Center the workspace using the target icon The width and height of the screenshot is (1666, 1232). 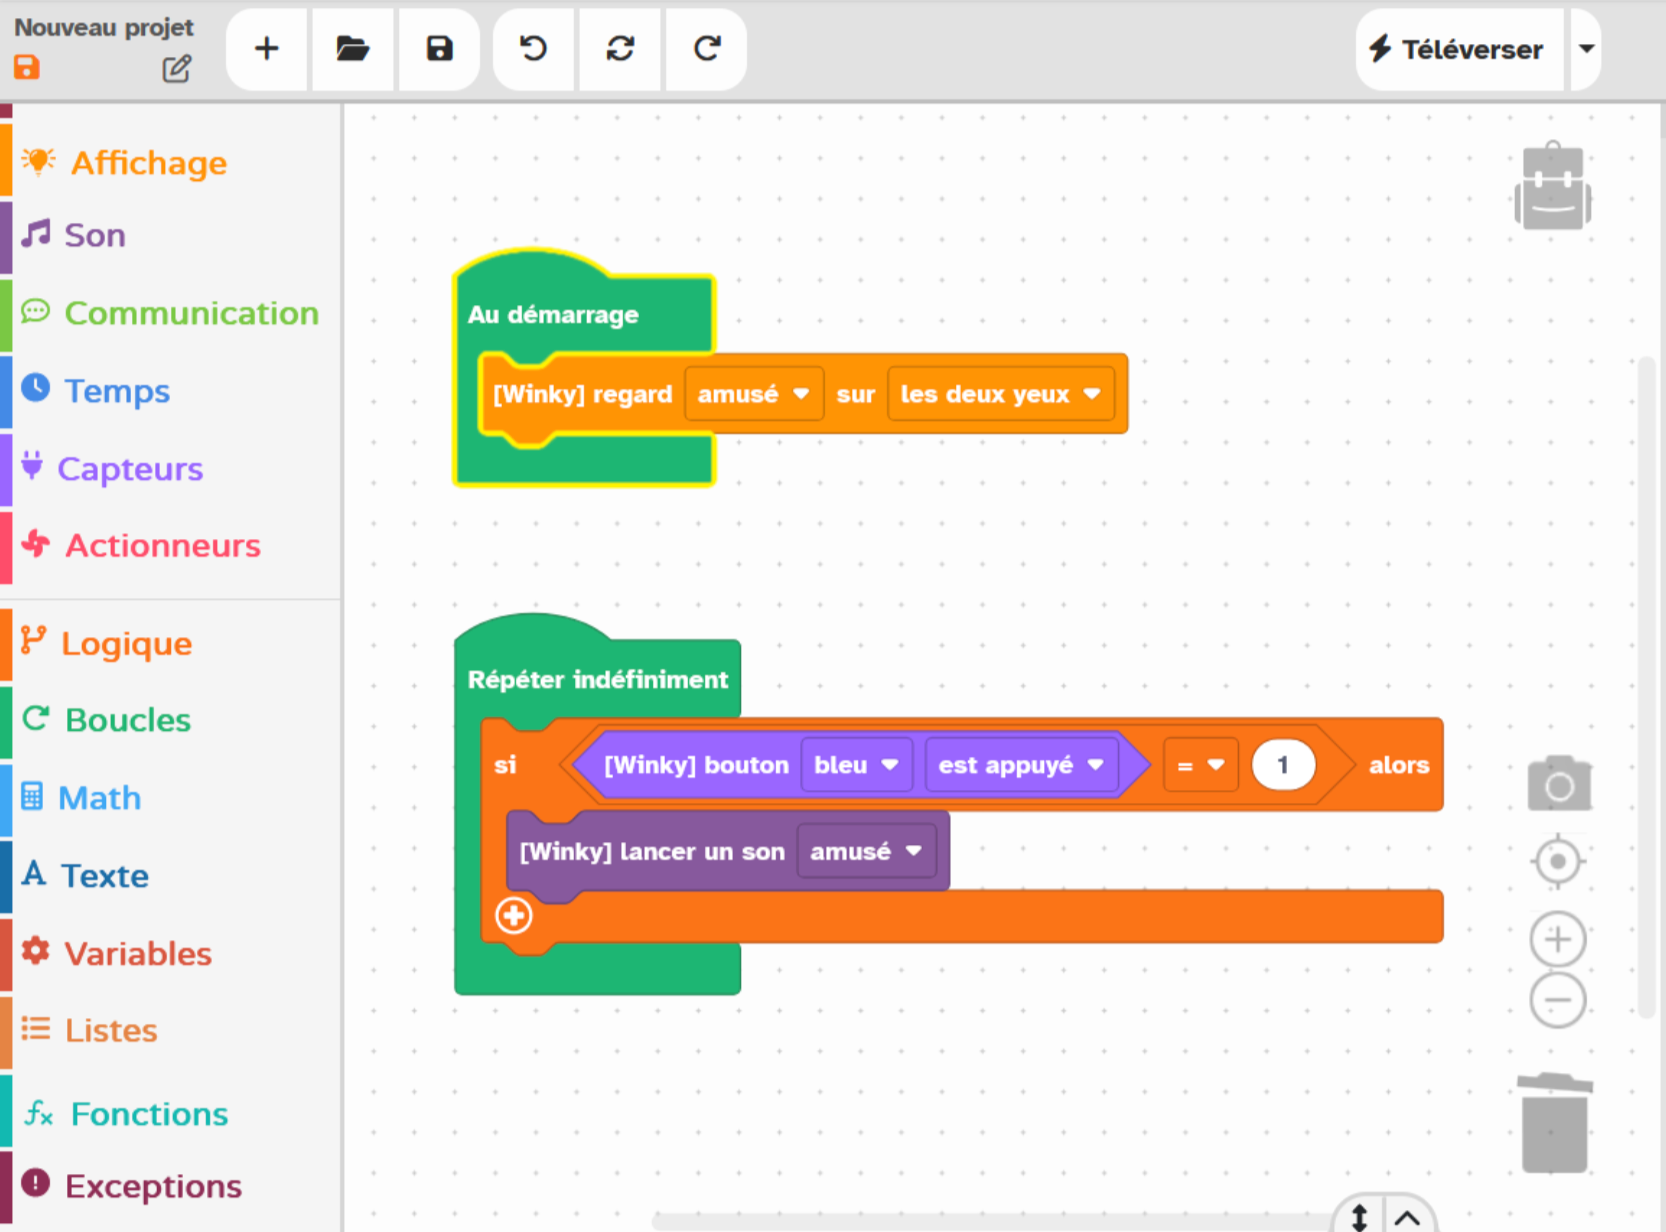tap(1557, 862)
